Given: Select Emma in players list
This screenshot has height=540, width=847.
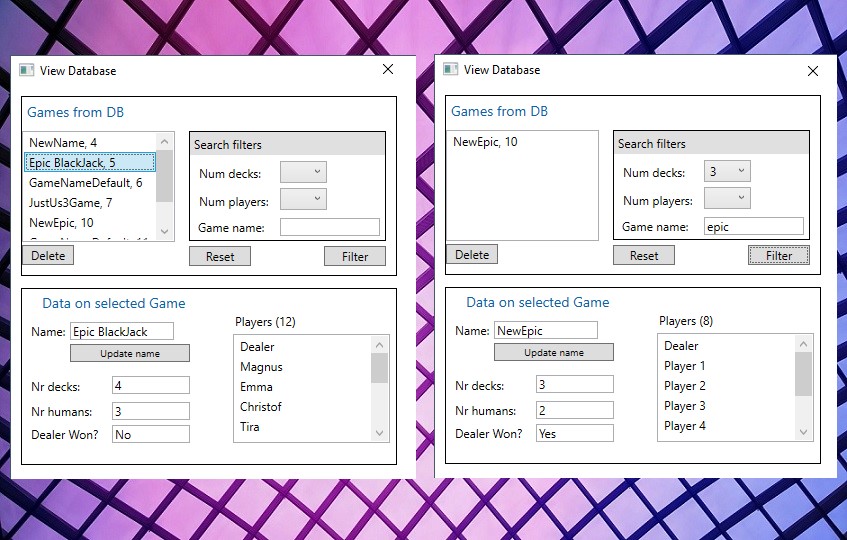Looking at the screenshot, I should click(x=302, y=387).
